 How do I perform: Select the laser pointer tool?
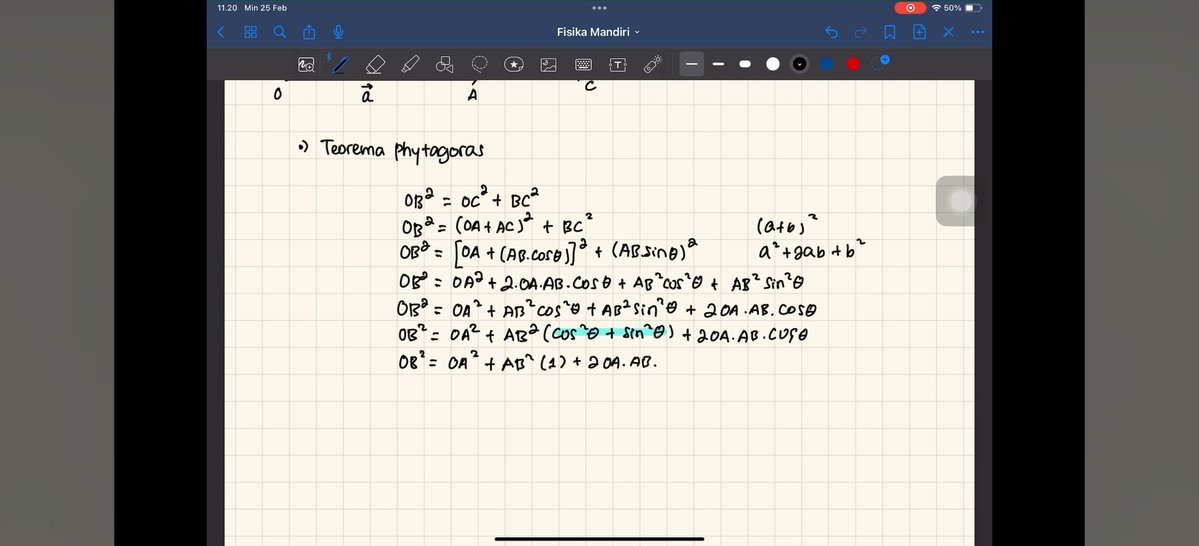point(652,65)
